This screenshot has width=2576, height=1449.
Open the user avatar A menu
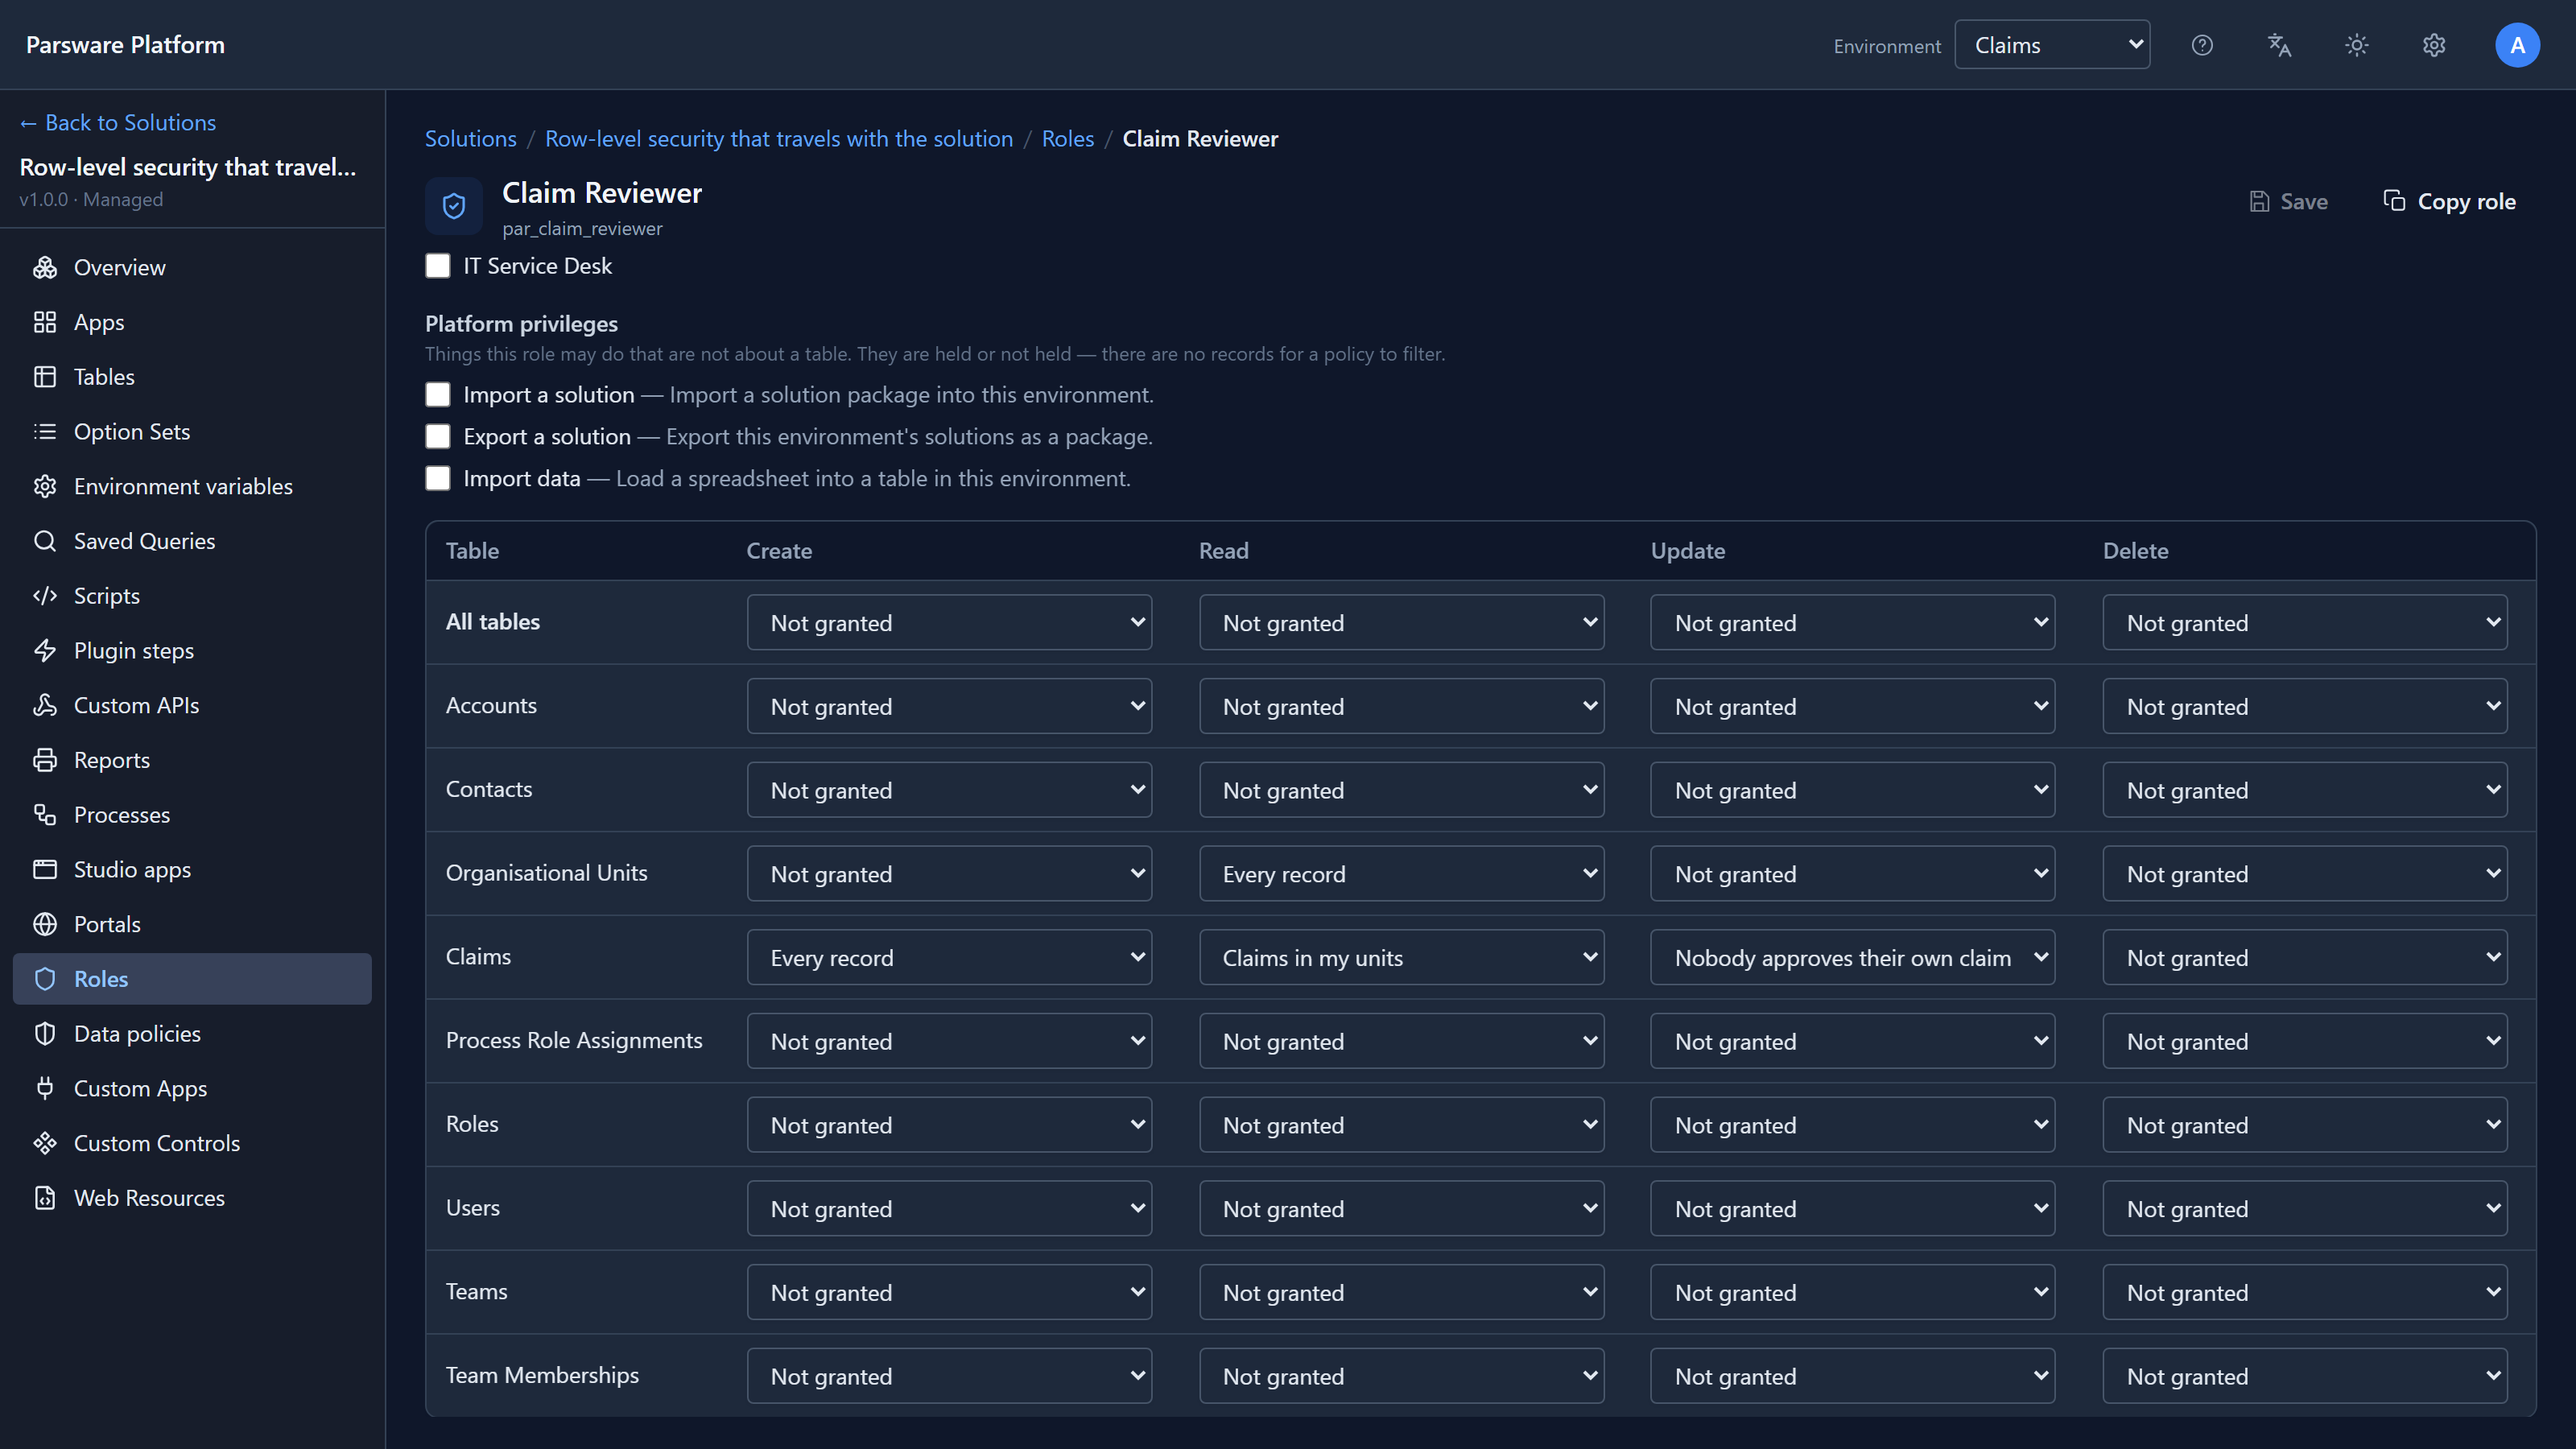pos(2517,45)
